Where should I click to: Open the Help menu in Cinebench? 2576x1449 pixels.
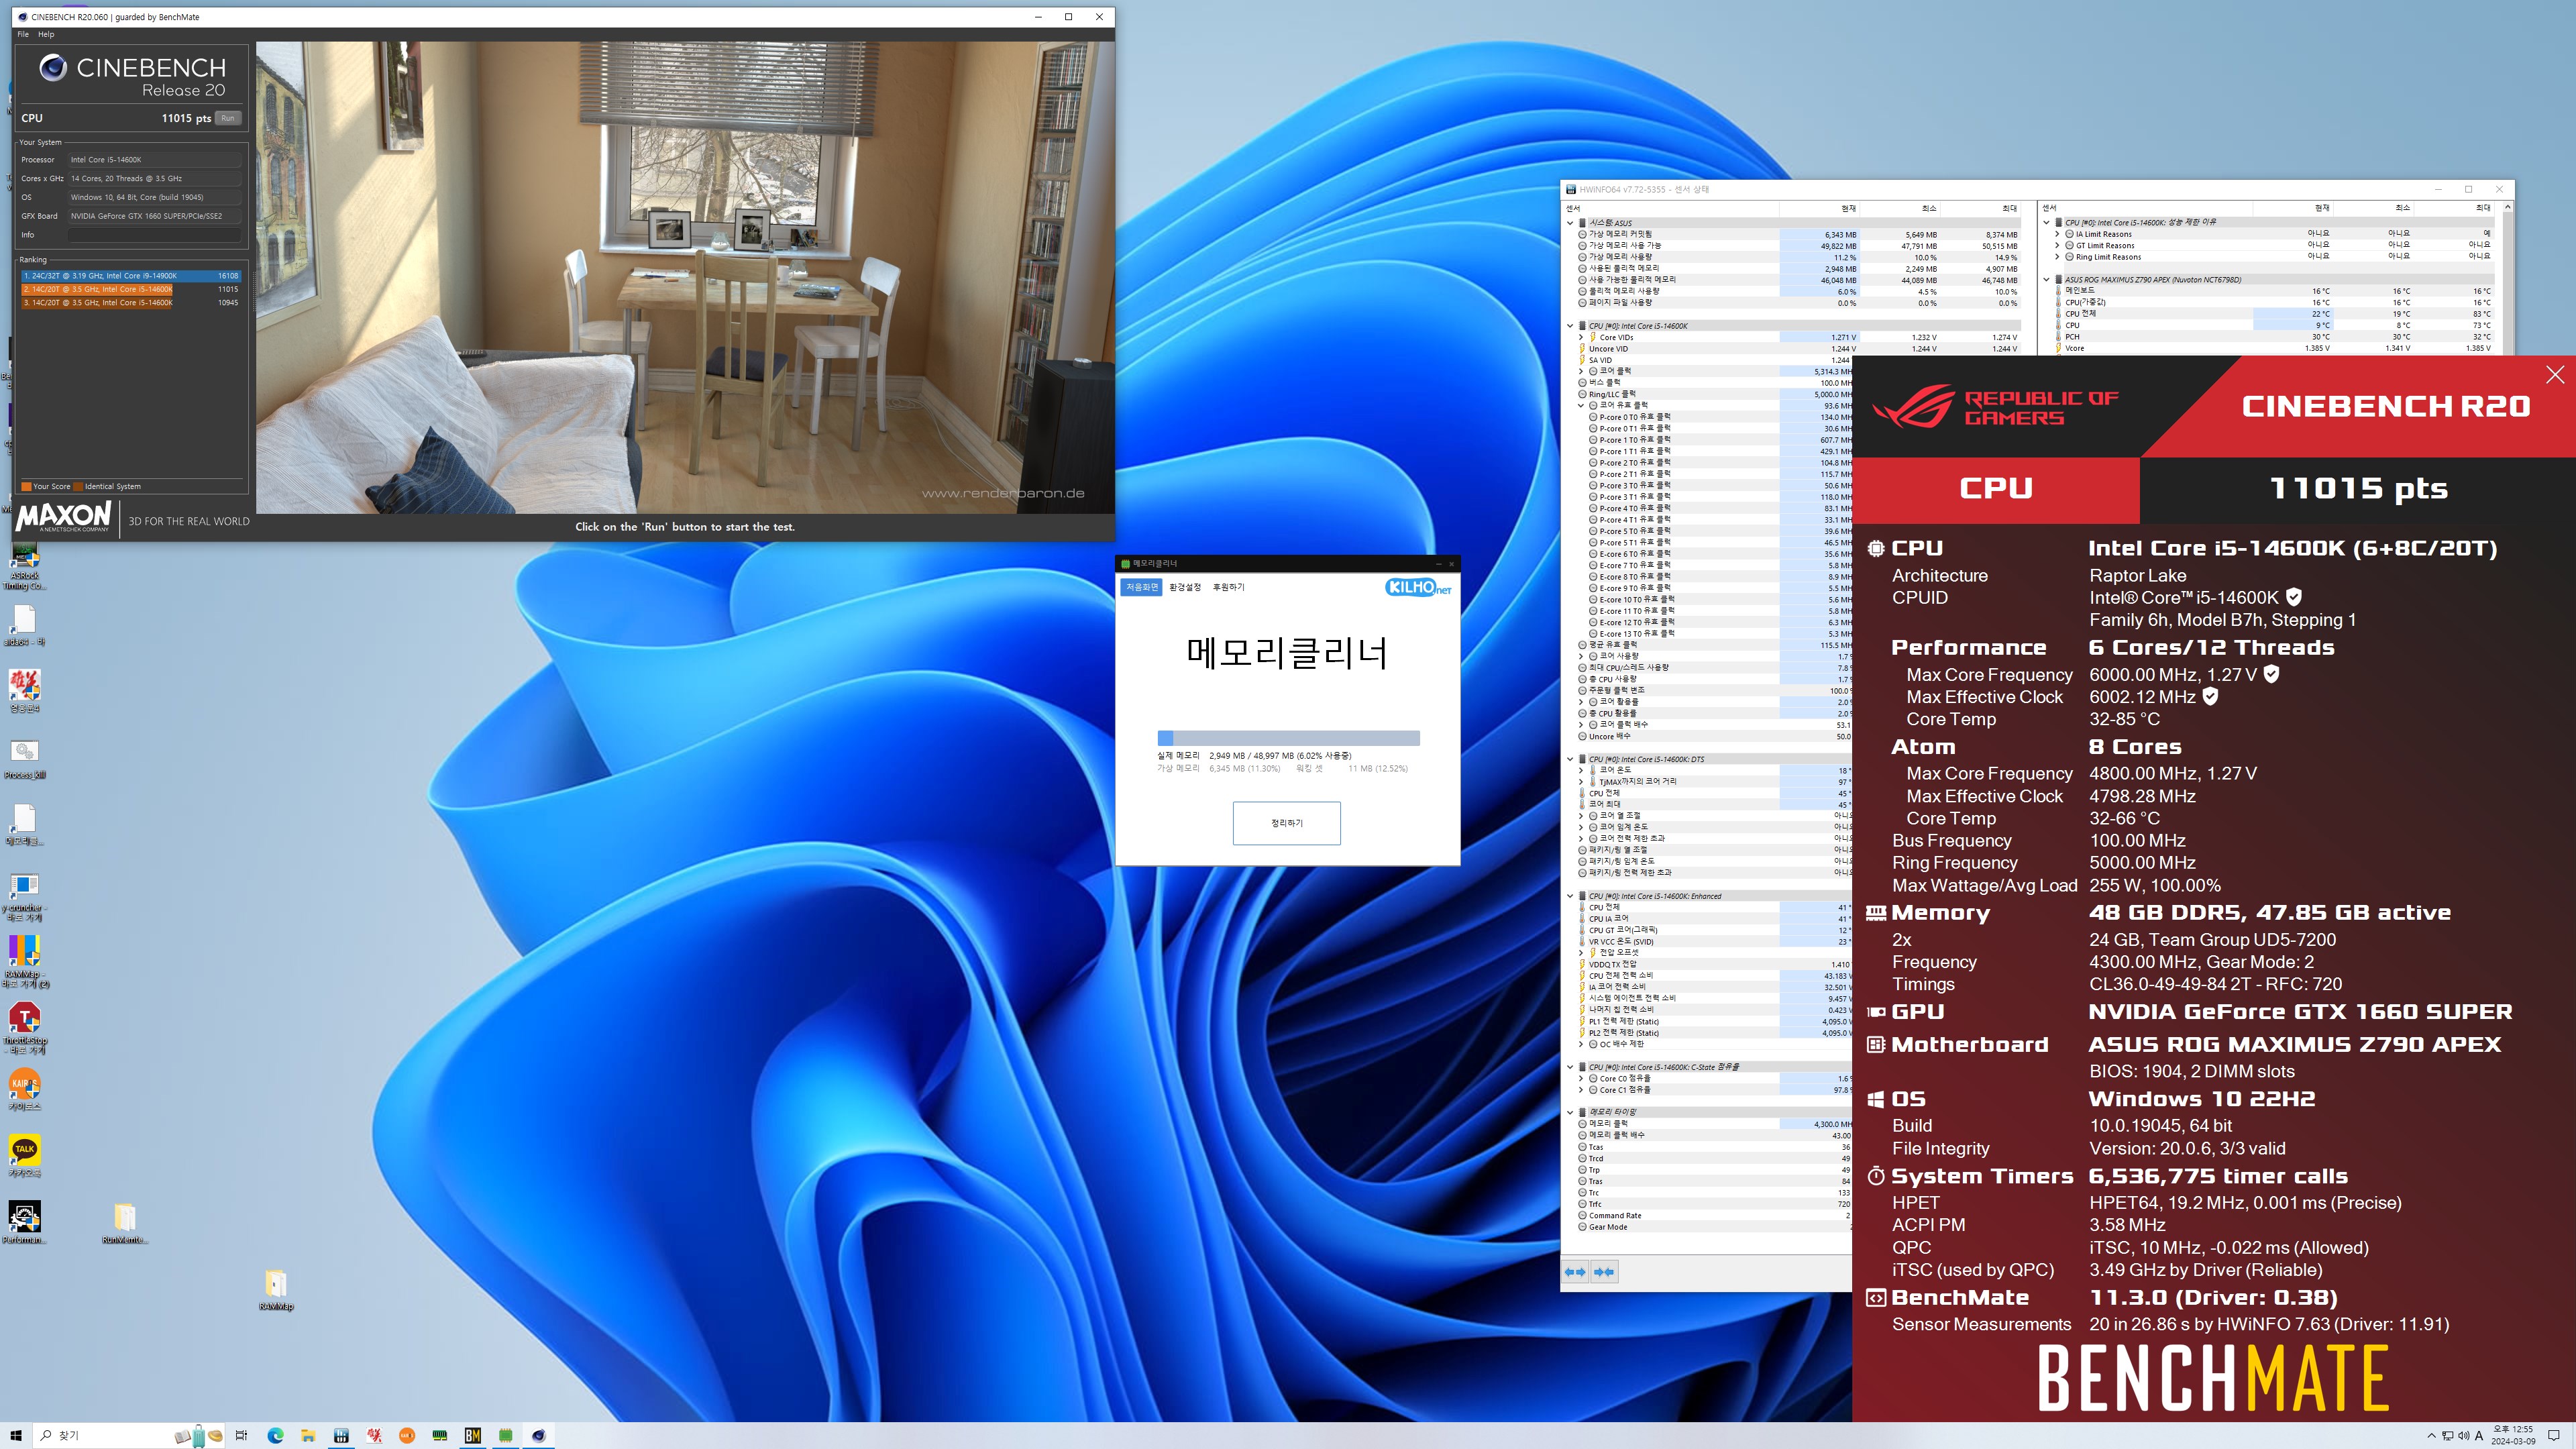(x=46, y=34)
